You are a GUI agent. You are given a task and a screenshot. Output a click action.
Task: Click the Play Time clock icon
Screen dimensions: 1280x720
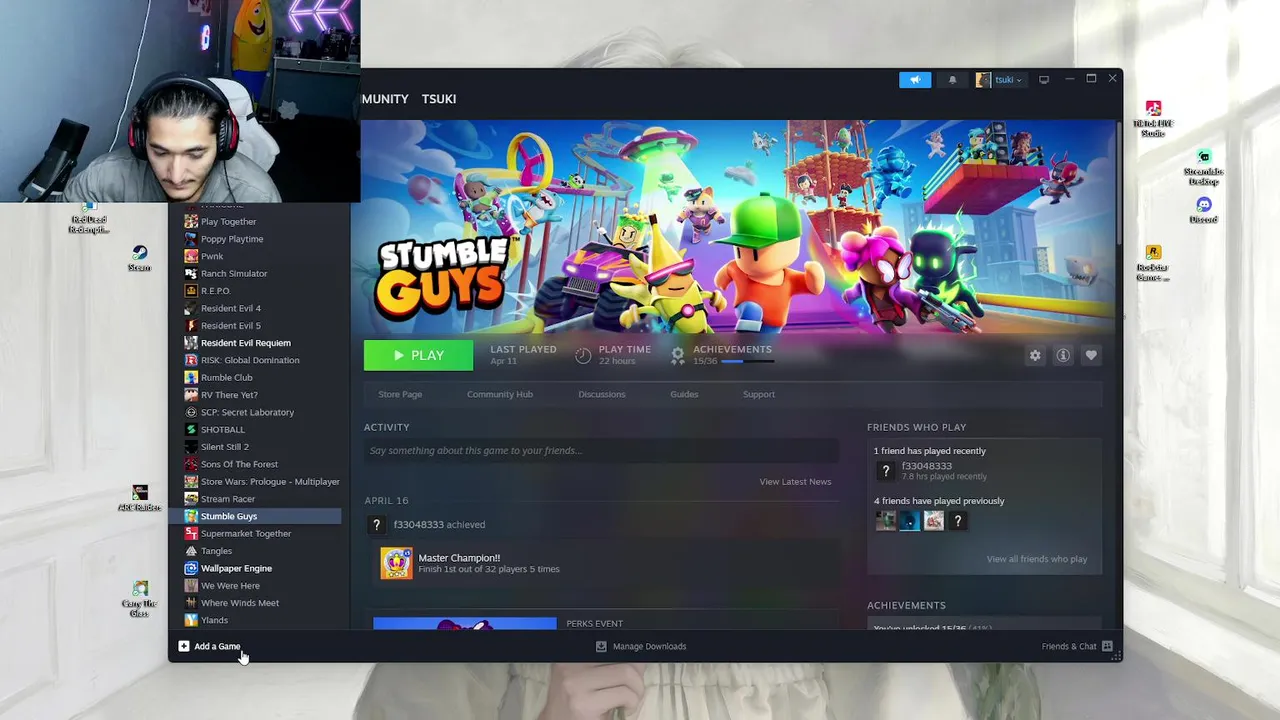(x=583, y=355)
